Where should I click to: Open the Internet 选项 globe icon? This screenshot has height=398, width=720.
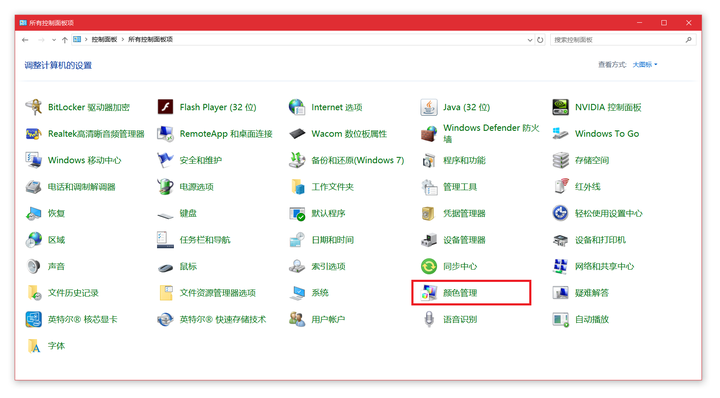297,107
